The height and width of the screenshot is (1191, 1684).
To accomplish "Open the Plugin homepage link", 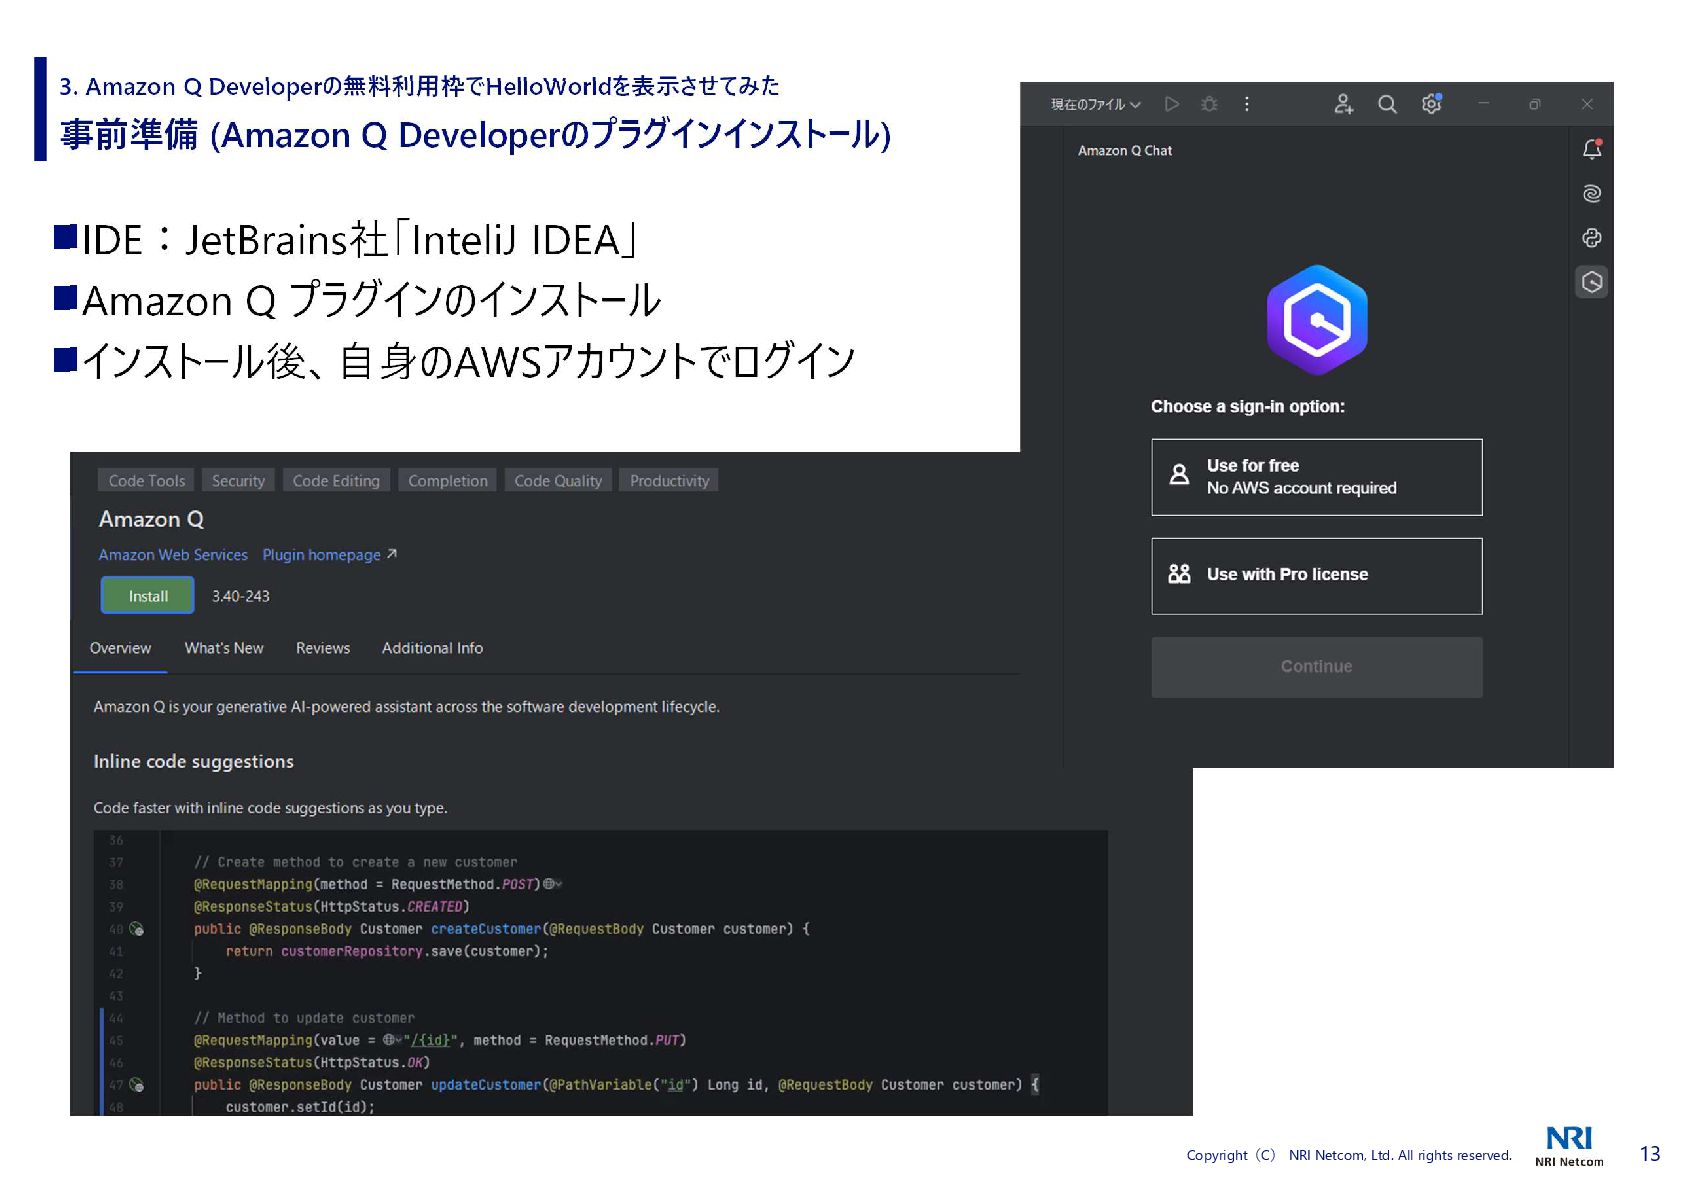I will coord(329,555).
